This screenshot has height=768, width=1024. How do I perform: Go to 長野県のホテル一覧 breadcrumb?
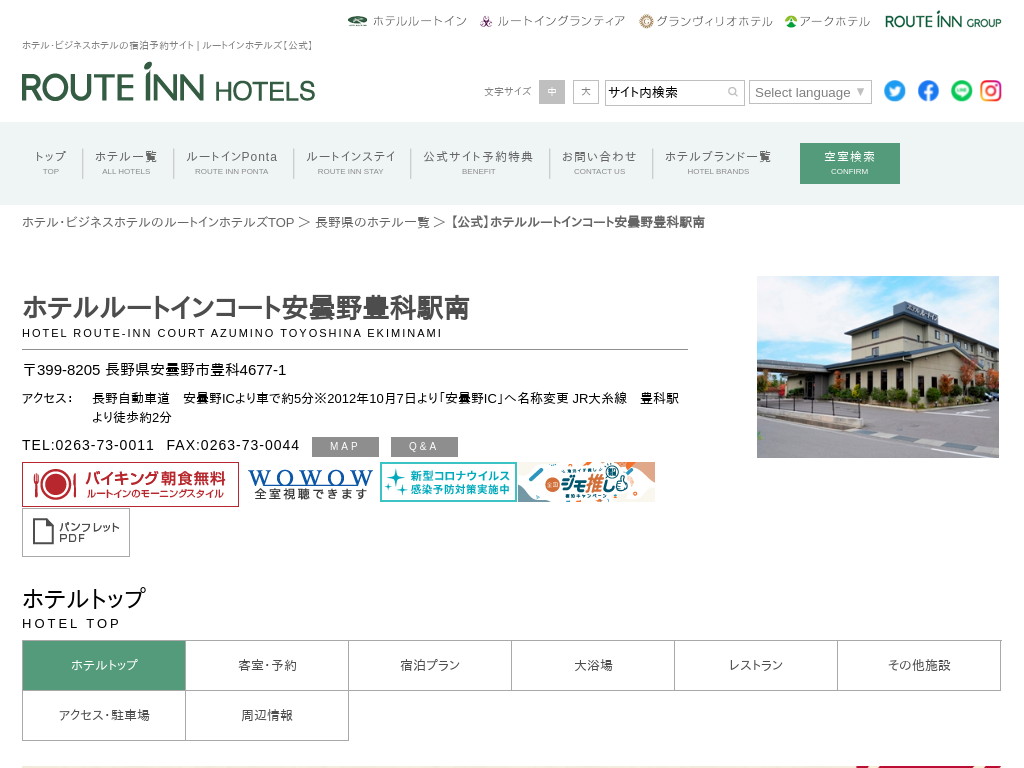pyautogui.click(x=372, y=222)
